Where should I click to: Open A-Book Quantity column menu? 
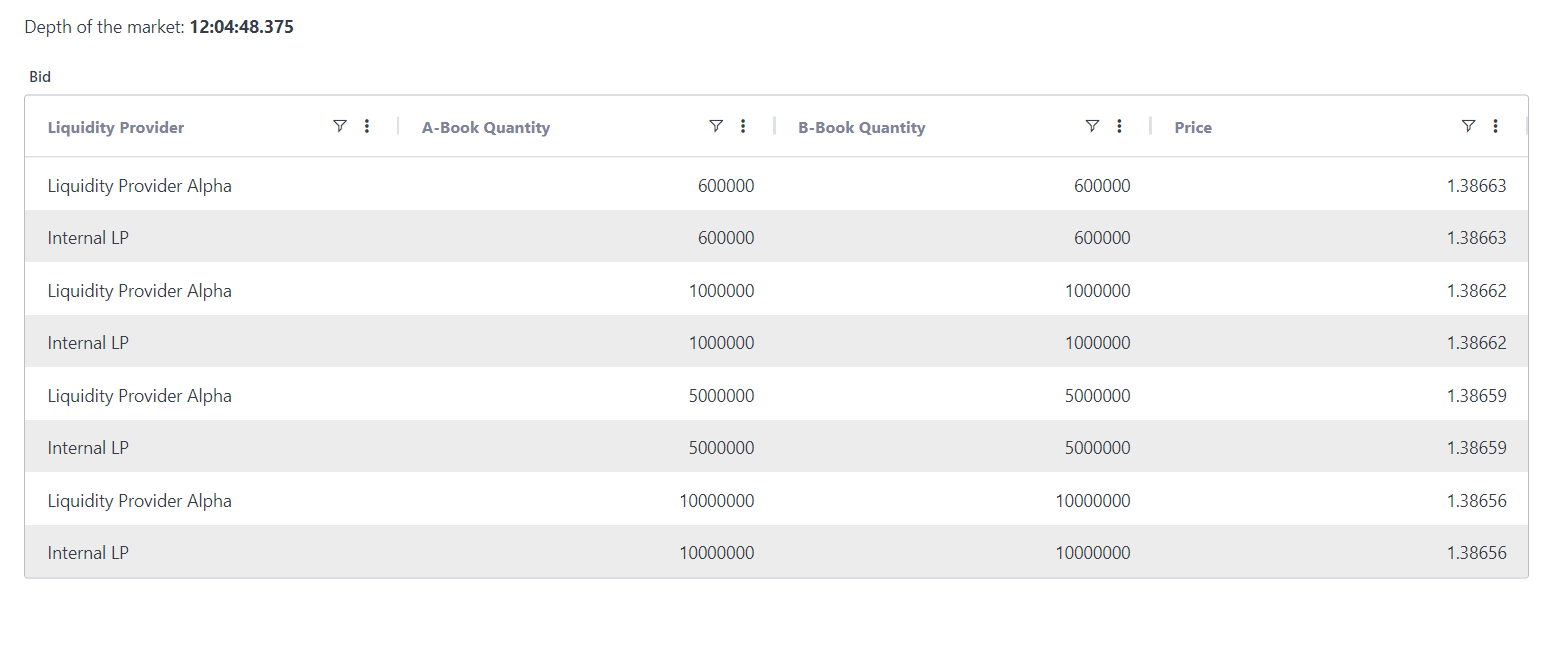pos(743,126)
